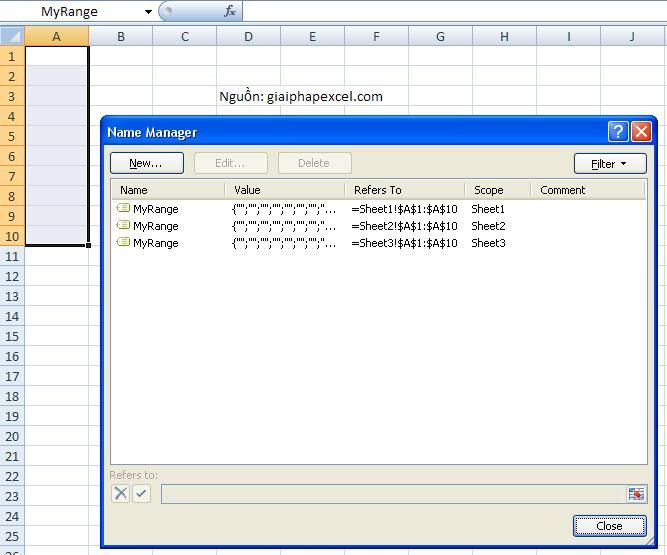The image size is (667, 555).
Task: Select the MyRange name icon scoped to Sheet1
Action: tap(124, 209)
